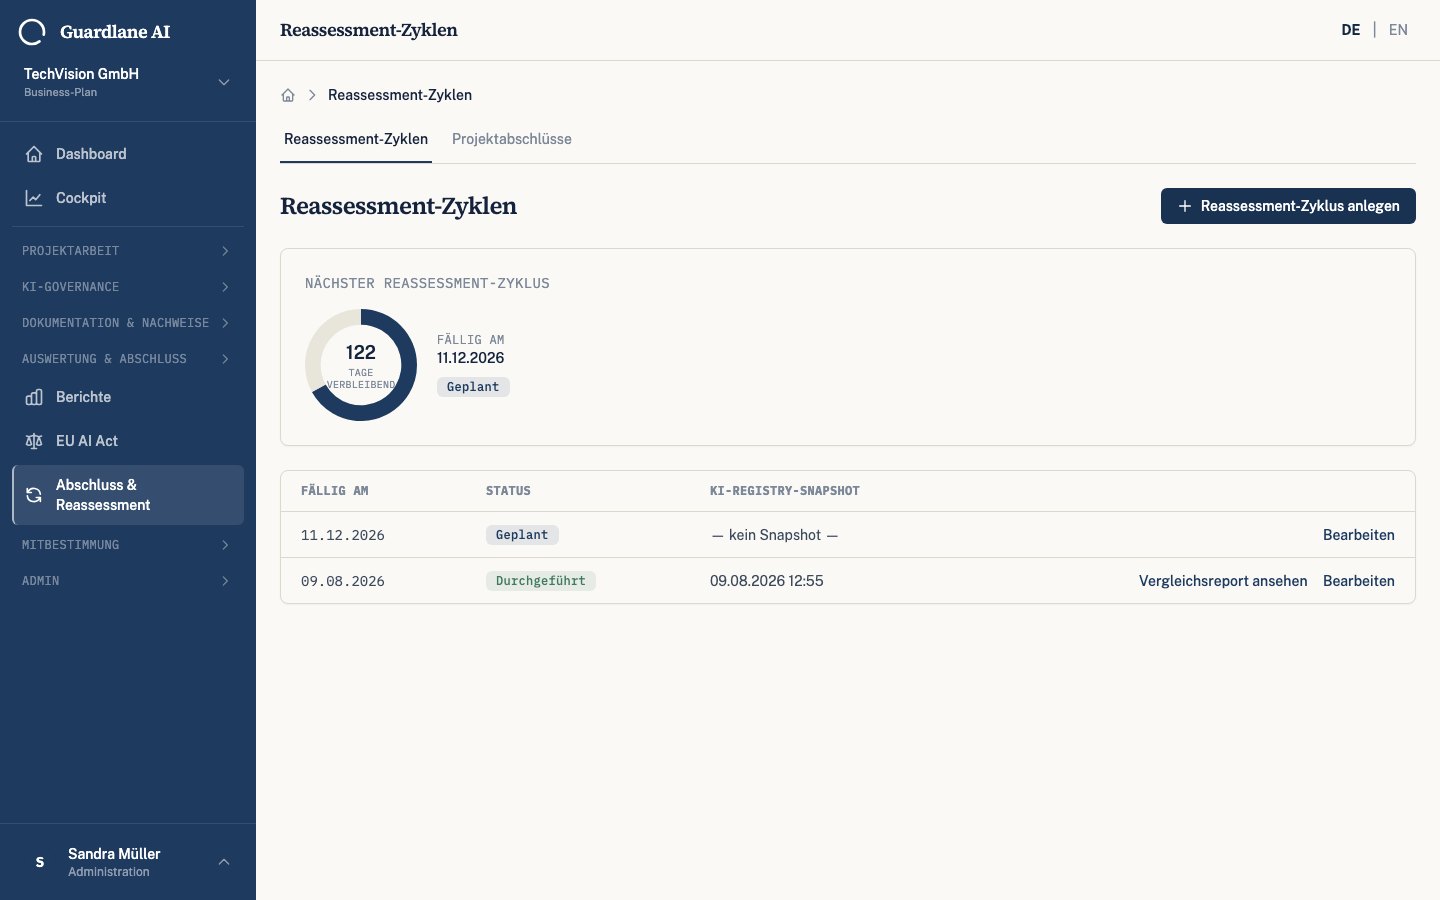
Task: Click the Berichte bar chart icon
Action: [34, 397]
